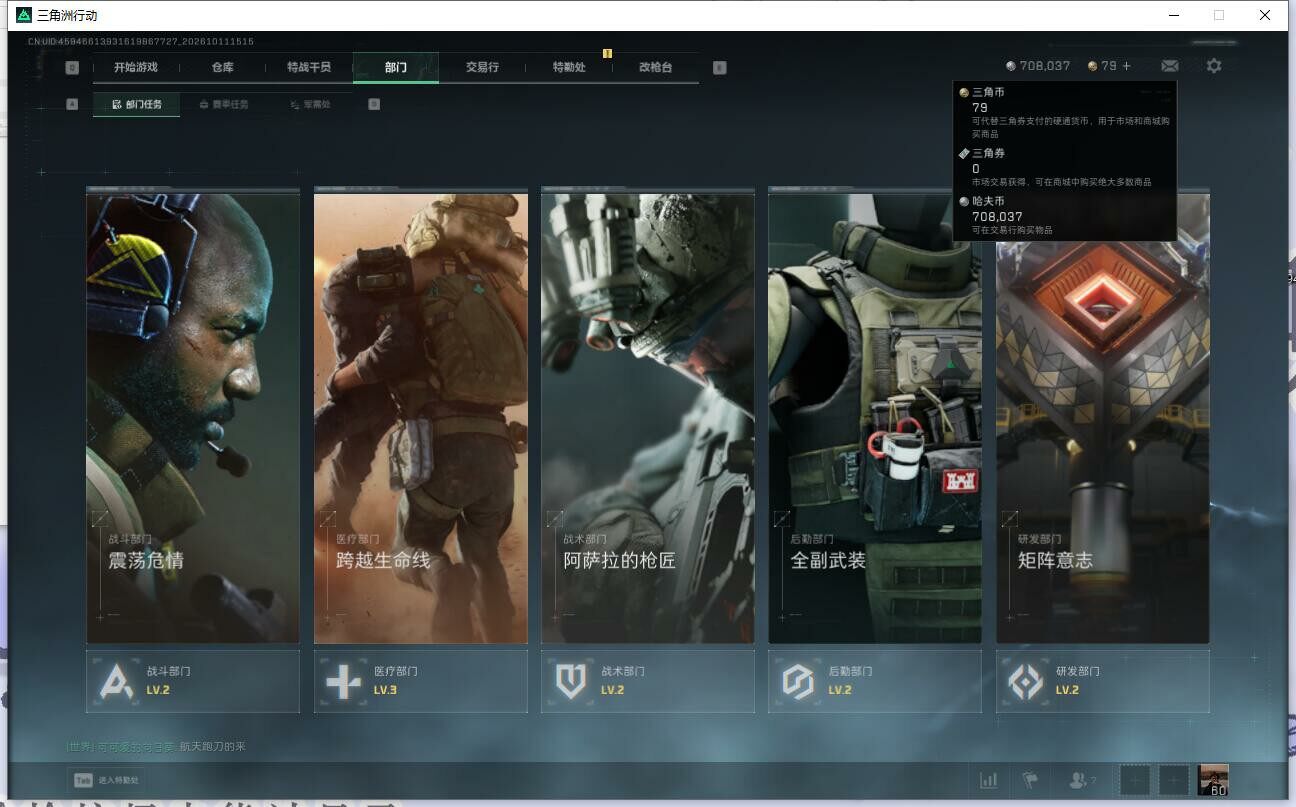Click the player avatar showing level 60
This screenshot has height=807, width=1296.
pos(1213,780)
